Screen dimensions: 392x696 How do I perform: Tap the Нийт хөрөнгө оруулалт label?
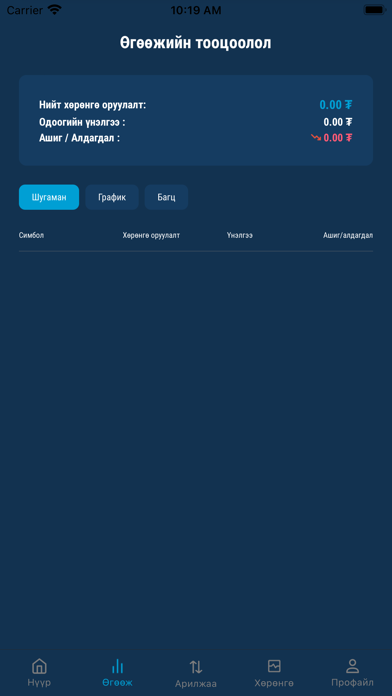(92, 105)
